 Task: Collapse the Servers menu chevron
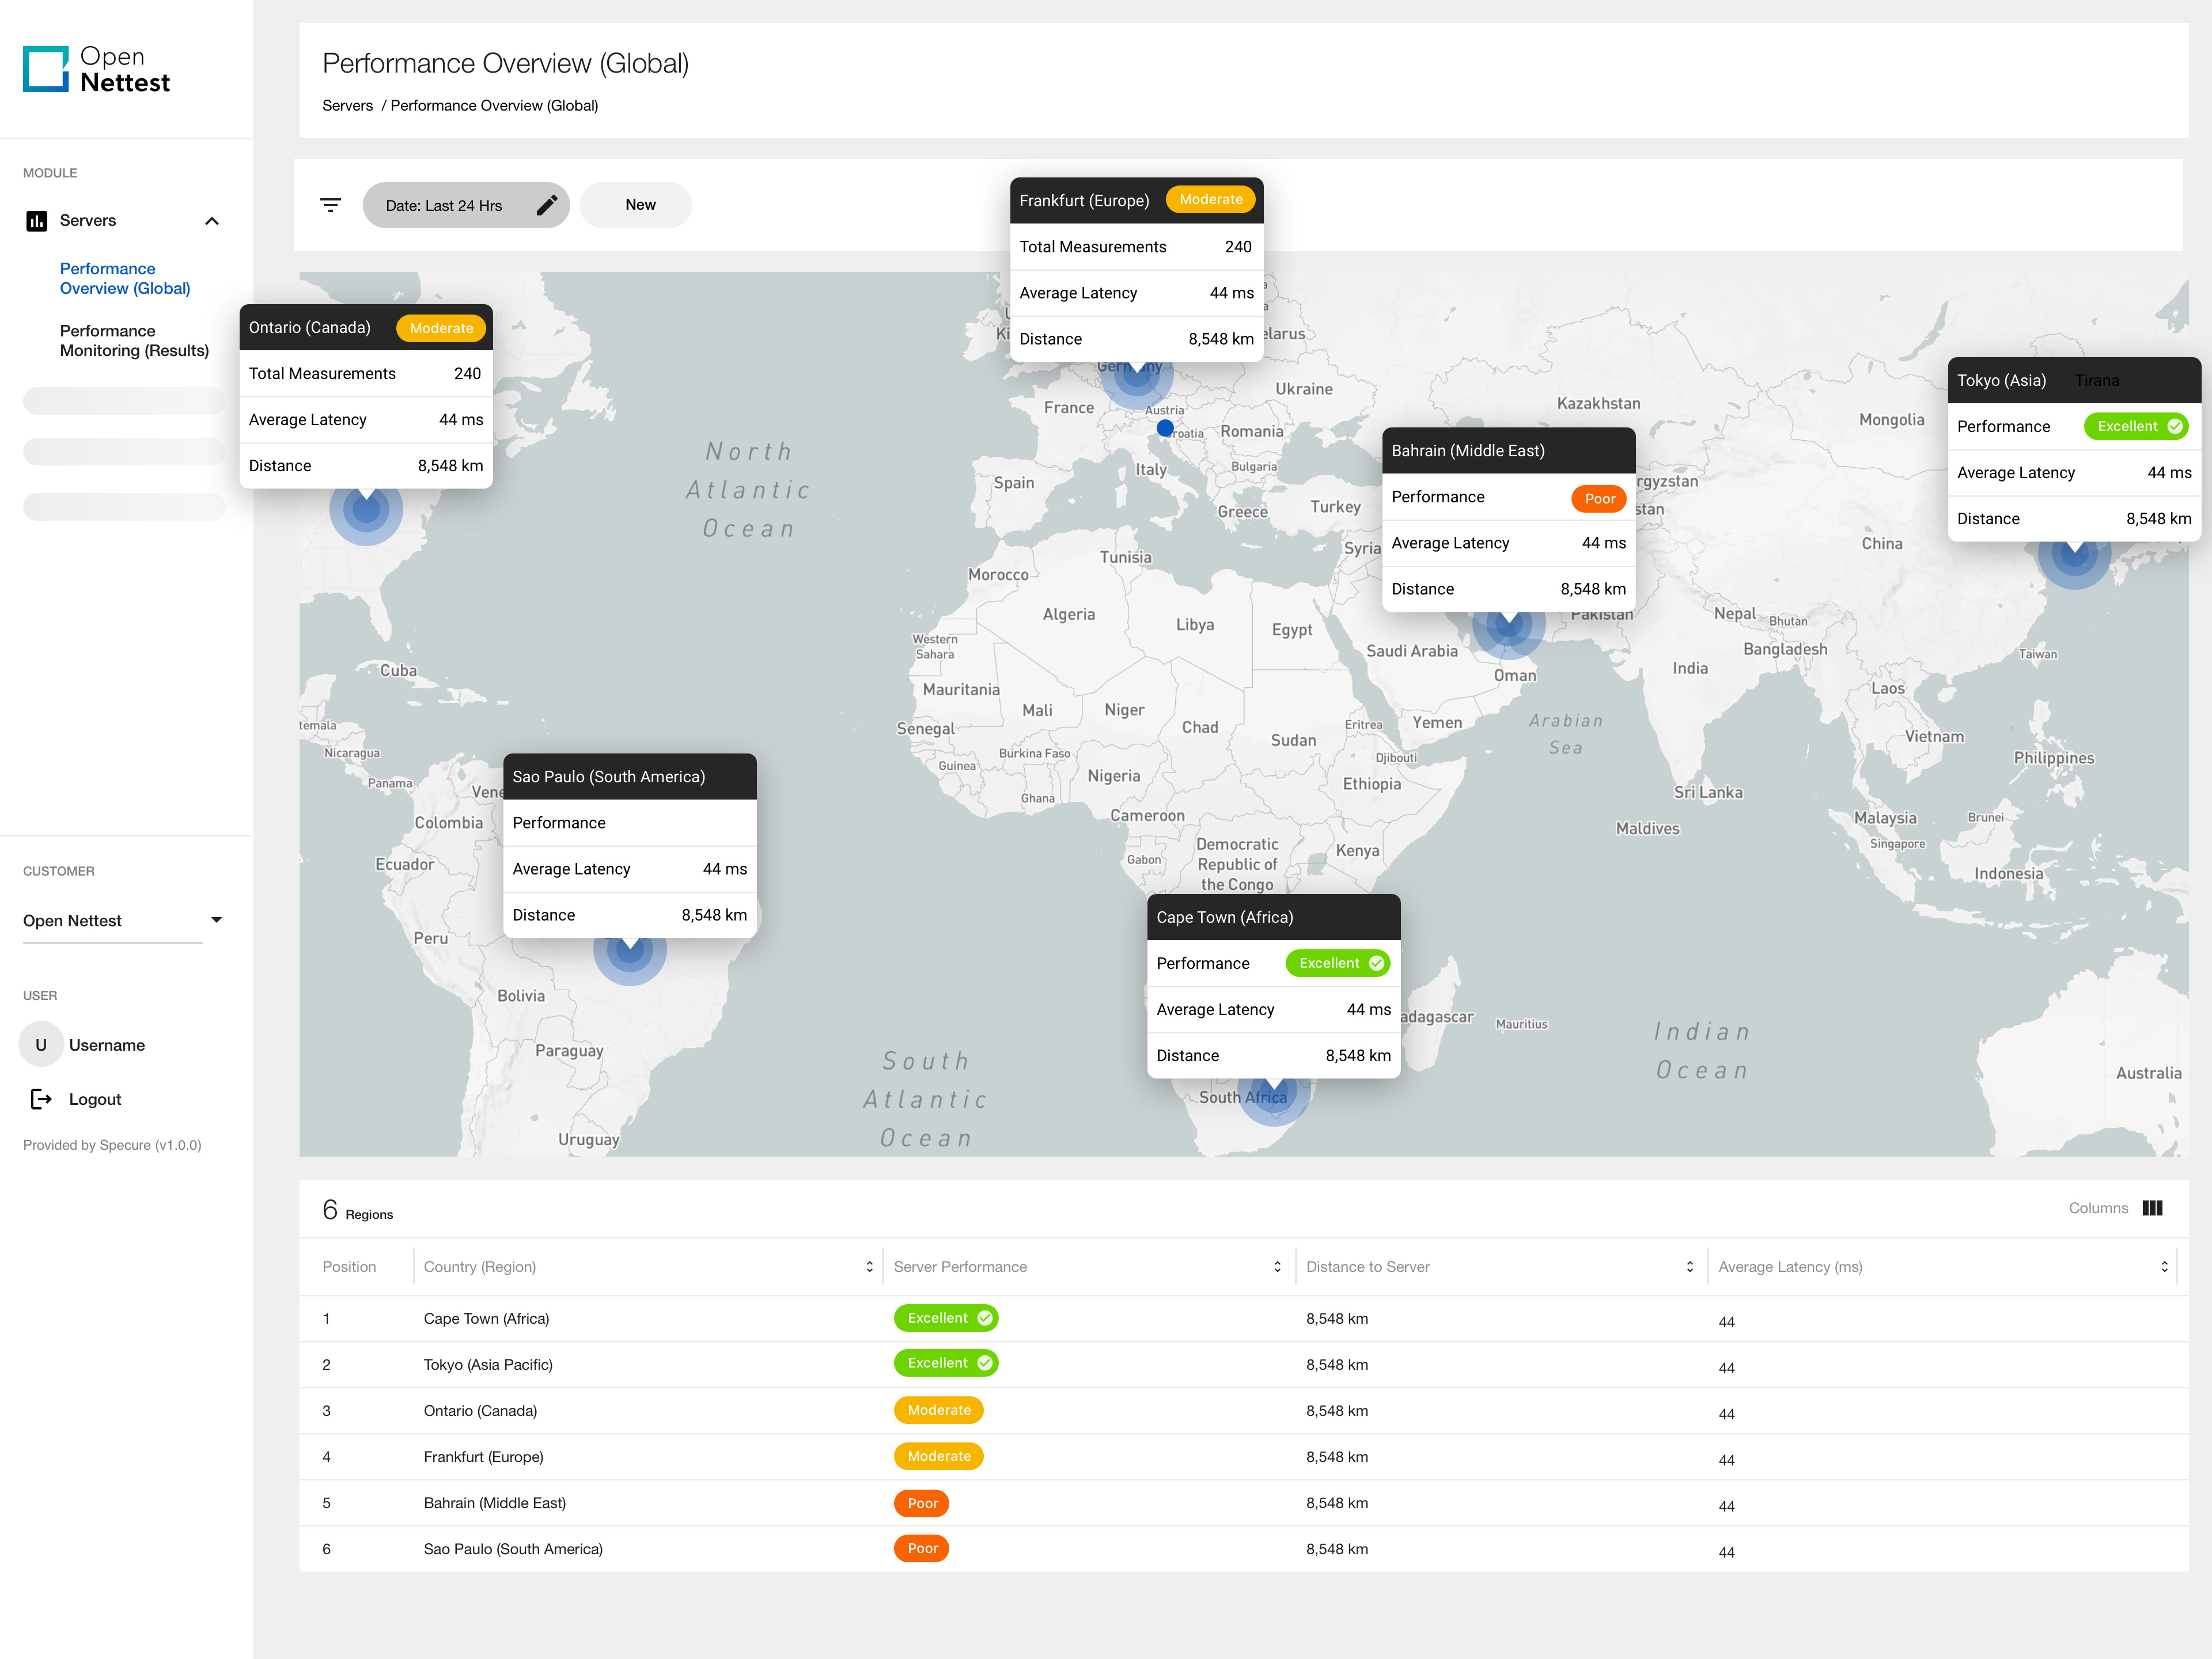point(212,221)
